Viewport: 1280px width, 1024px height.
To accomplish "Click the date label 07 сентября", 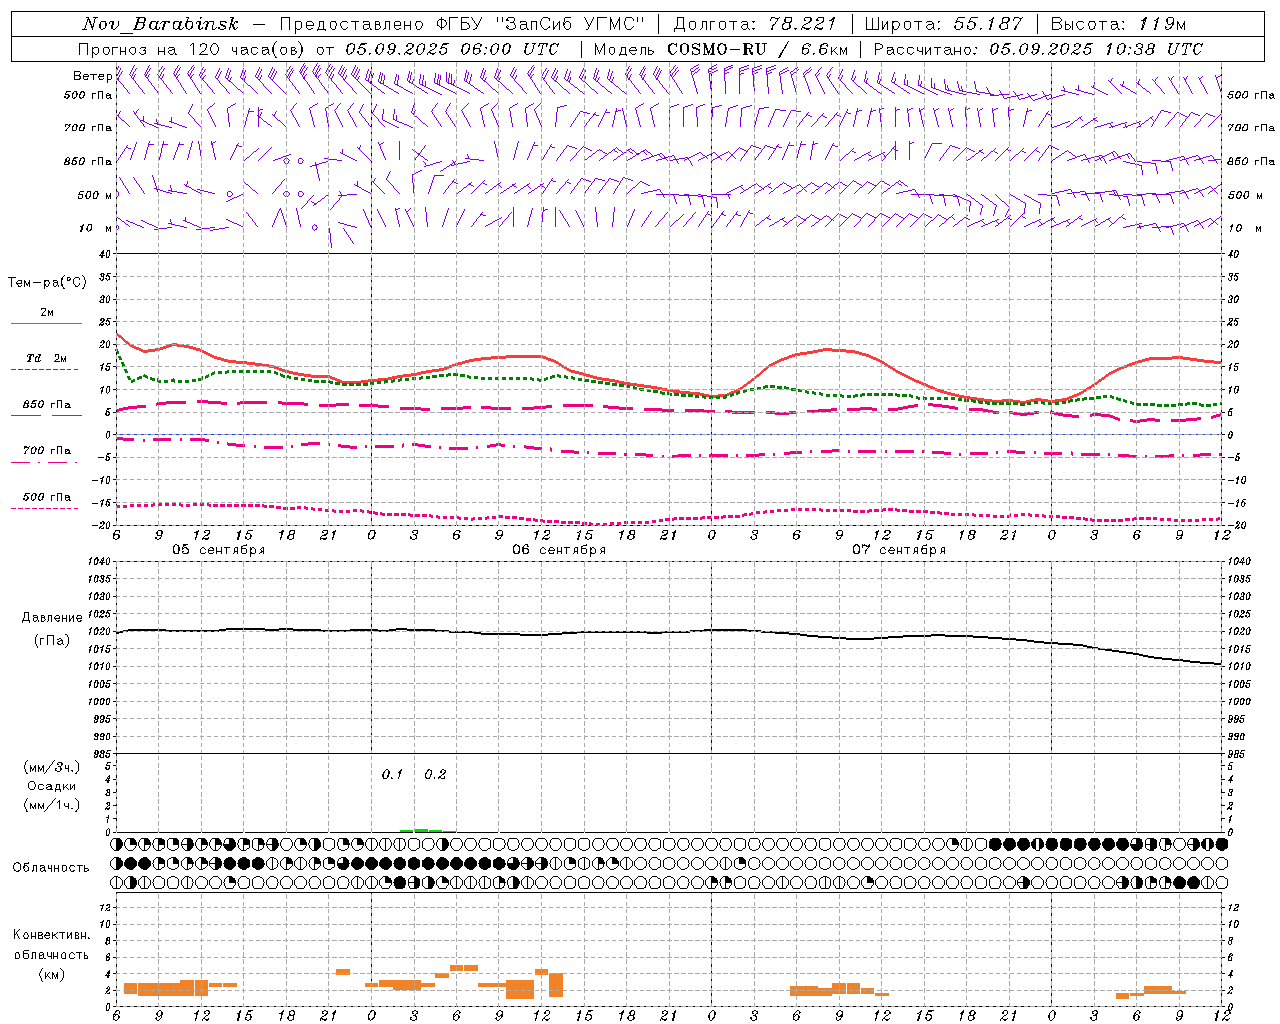I will pos(899,550).
